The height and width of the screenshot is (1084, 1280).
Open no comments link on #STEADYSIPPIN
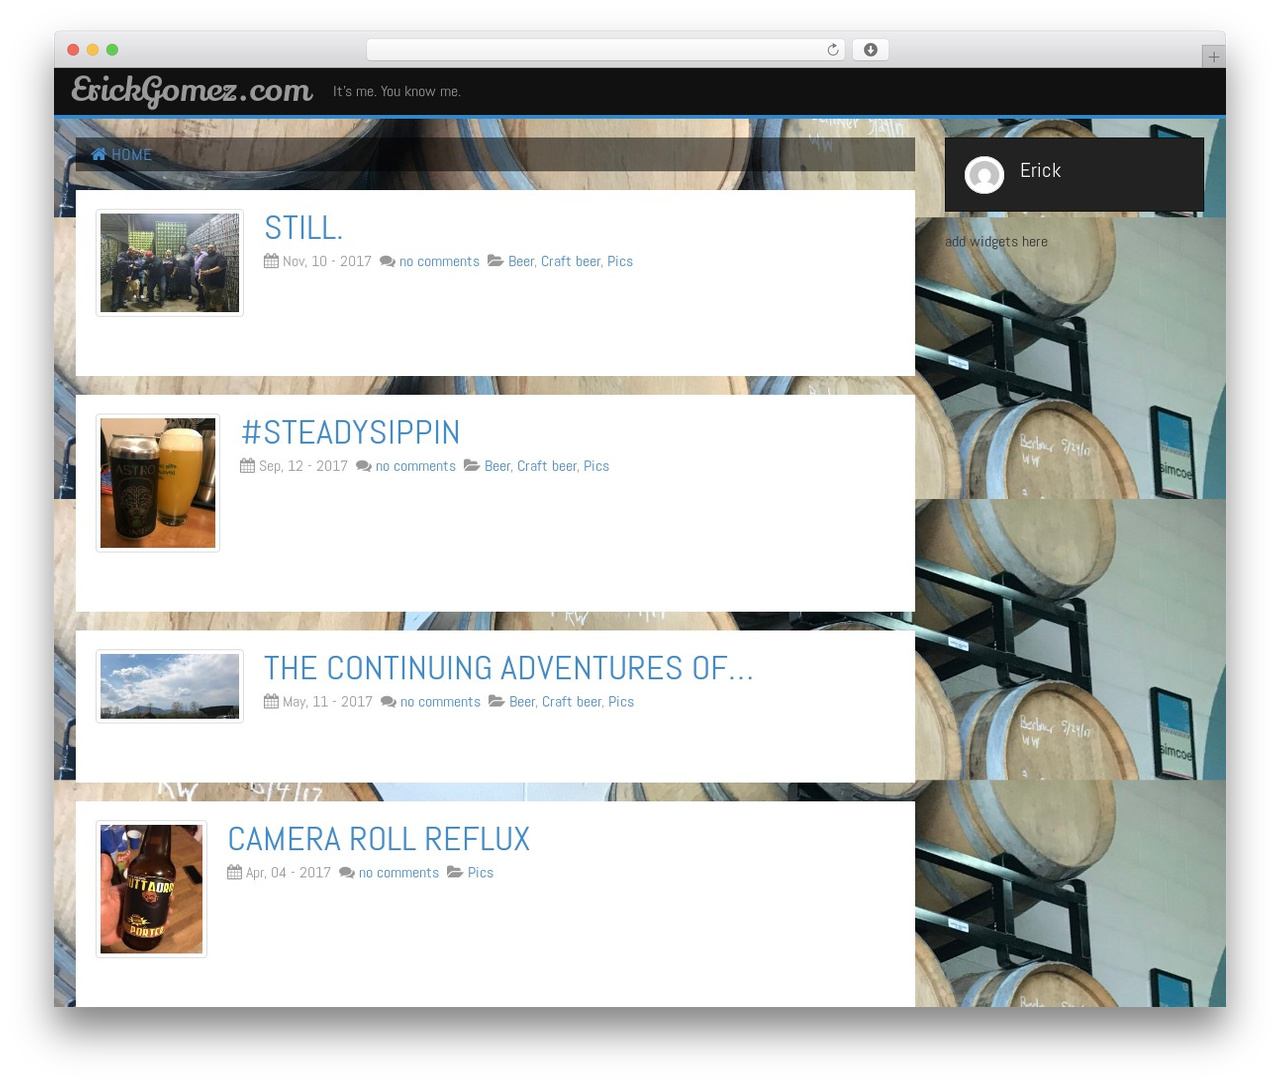coord(416,466)
